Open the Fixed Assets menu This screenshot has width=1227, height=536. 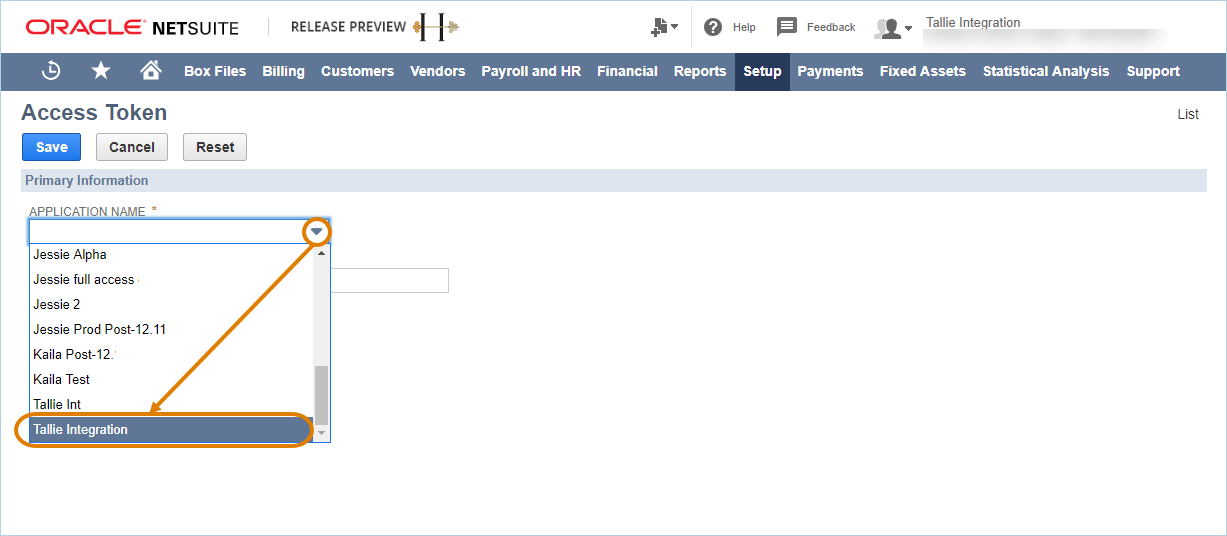tap(923, 71)
